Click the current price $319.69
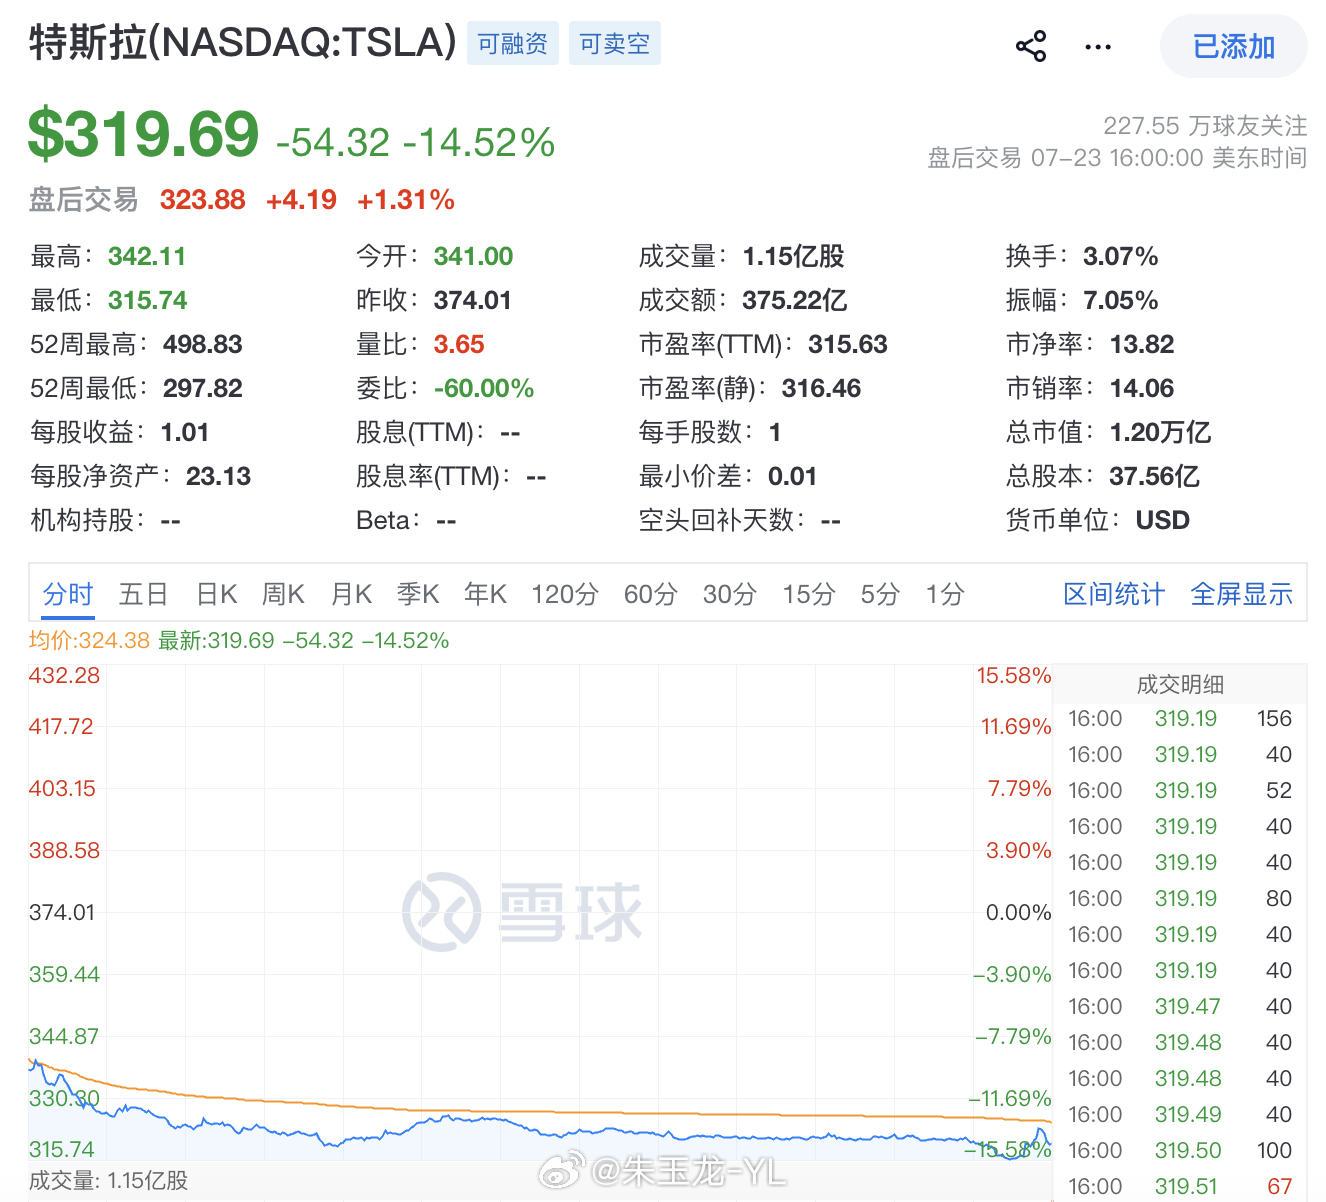 click(x=143, y=134)
